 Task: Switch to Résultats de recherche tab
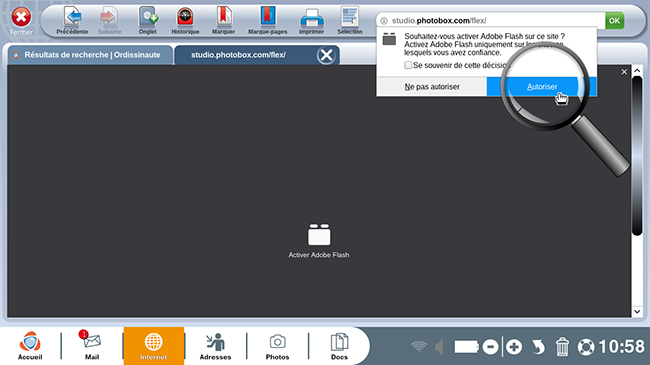pyautogui.click(x=90, y=55)
